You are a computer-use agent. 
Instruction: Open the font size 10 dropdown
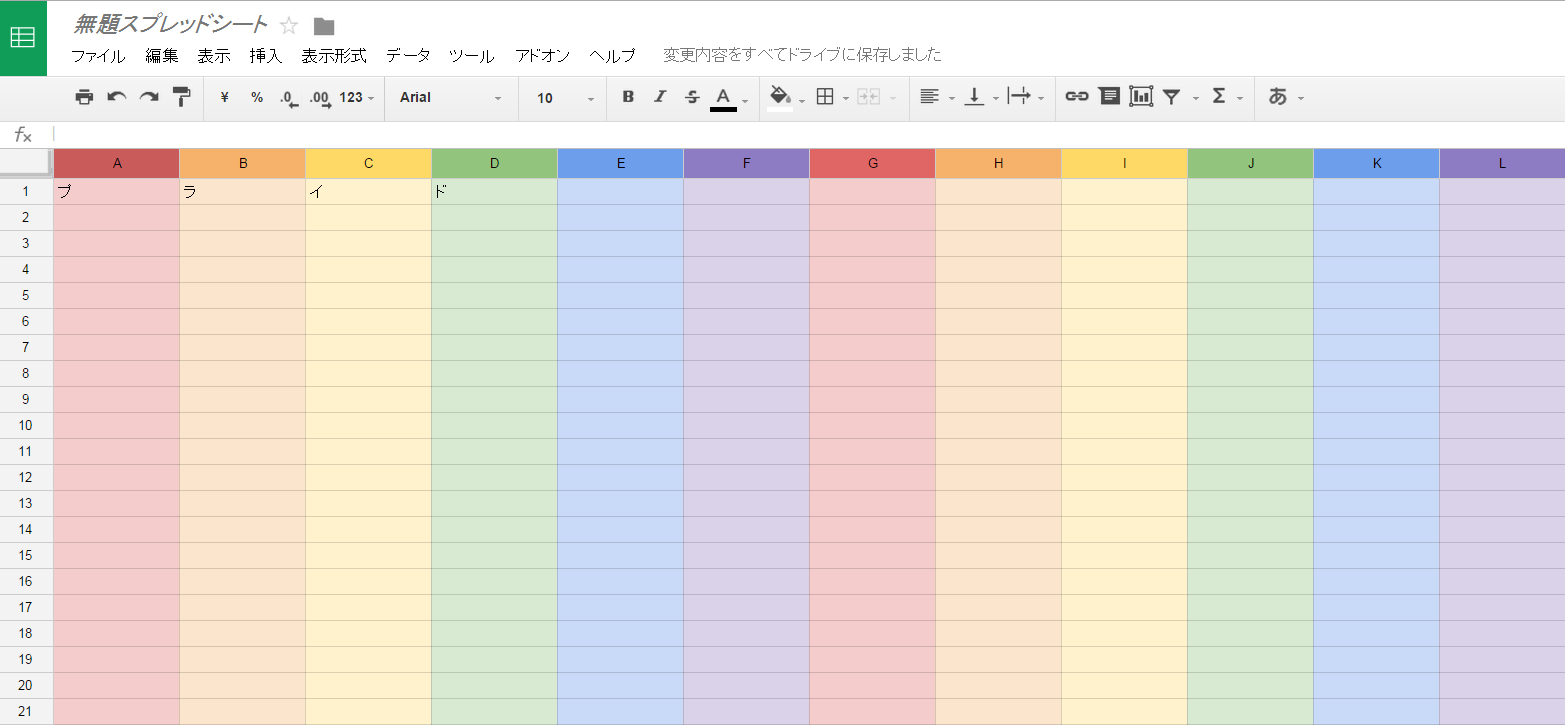(565, 98)
